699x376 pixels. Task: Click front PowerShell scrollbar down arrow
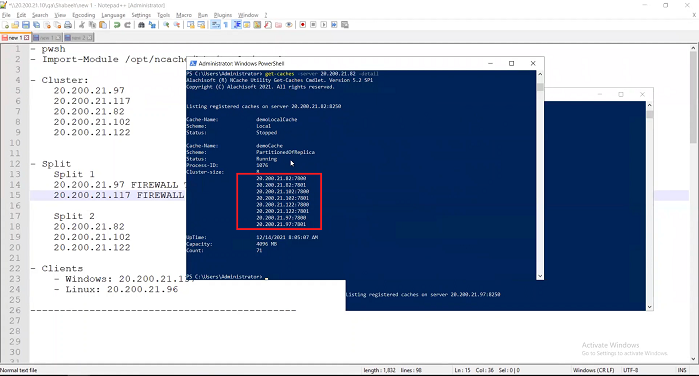click(x=540, y=276)
